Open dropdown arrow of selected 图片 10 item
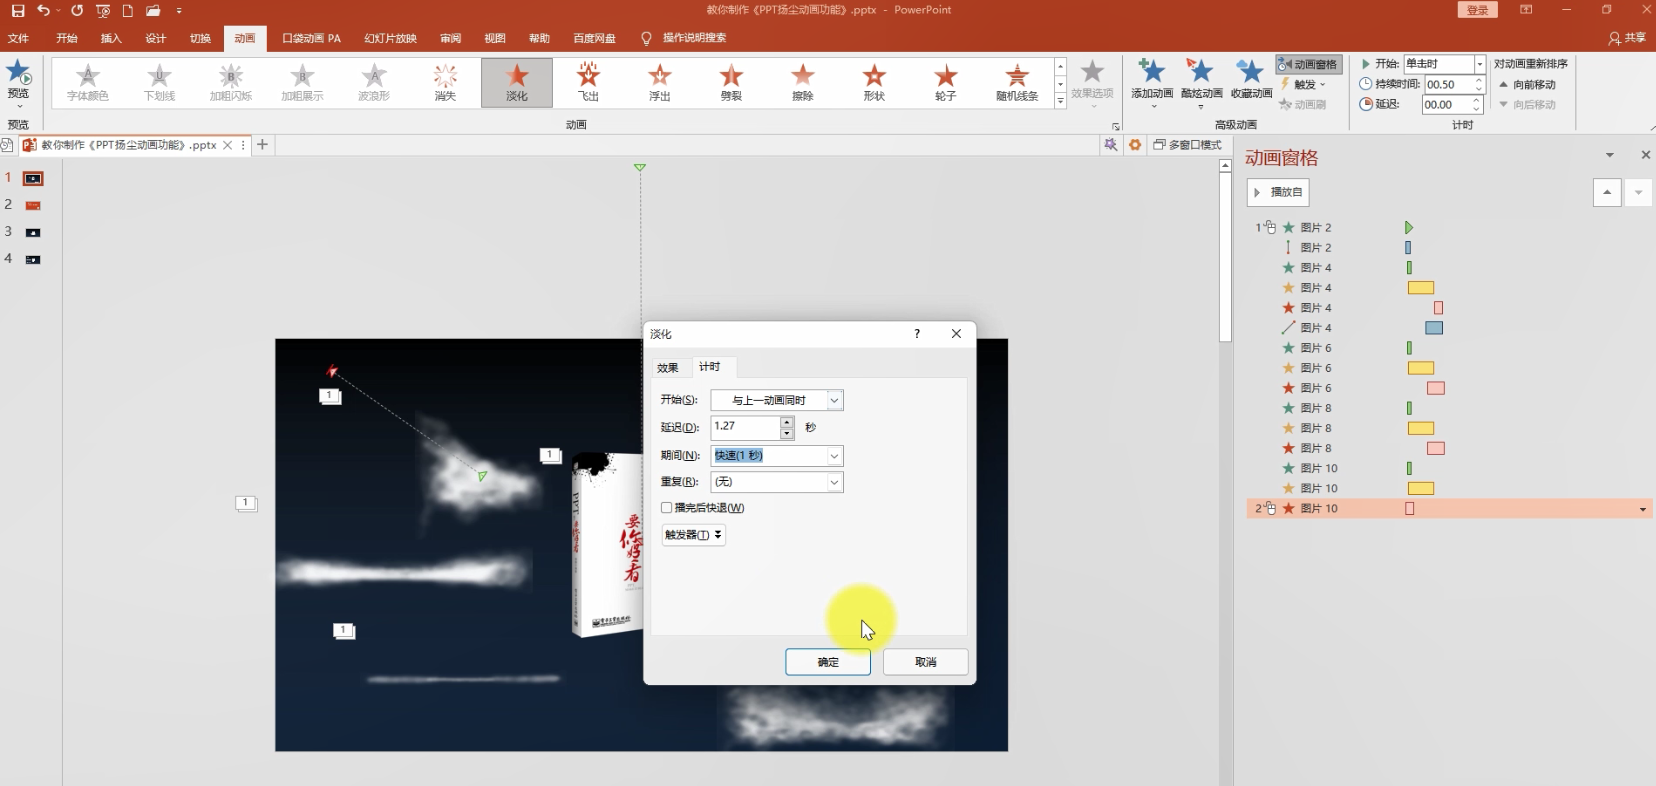Image resolution: width=1656 pixels, height=786 pixels. coord(1642,509)
